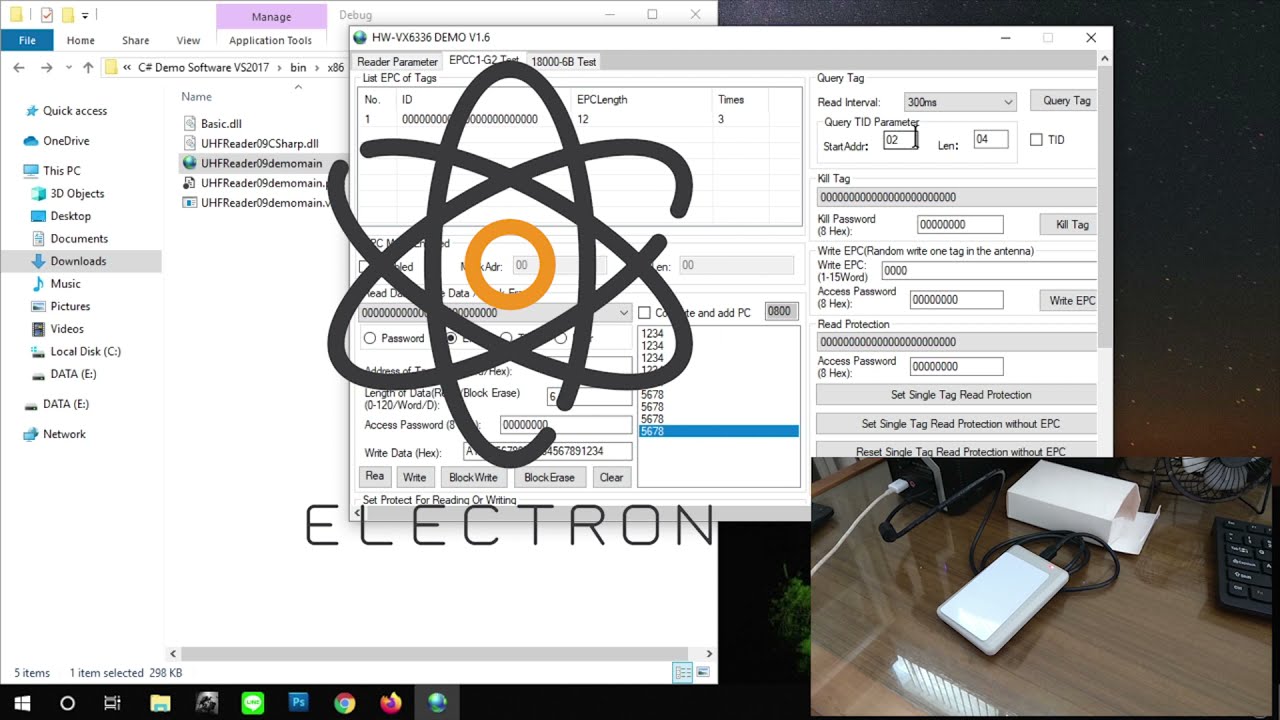The image size is (1280, 720).
Task: Click the Network icon in sidebar
Action: click(32, 434)
